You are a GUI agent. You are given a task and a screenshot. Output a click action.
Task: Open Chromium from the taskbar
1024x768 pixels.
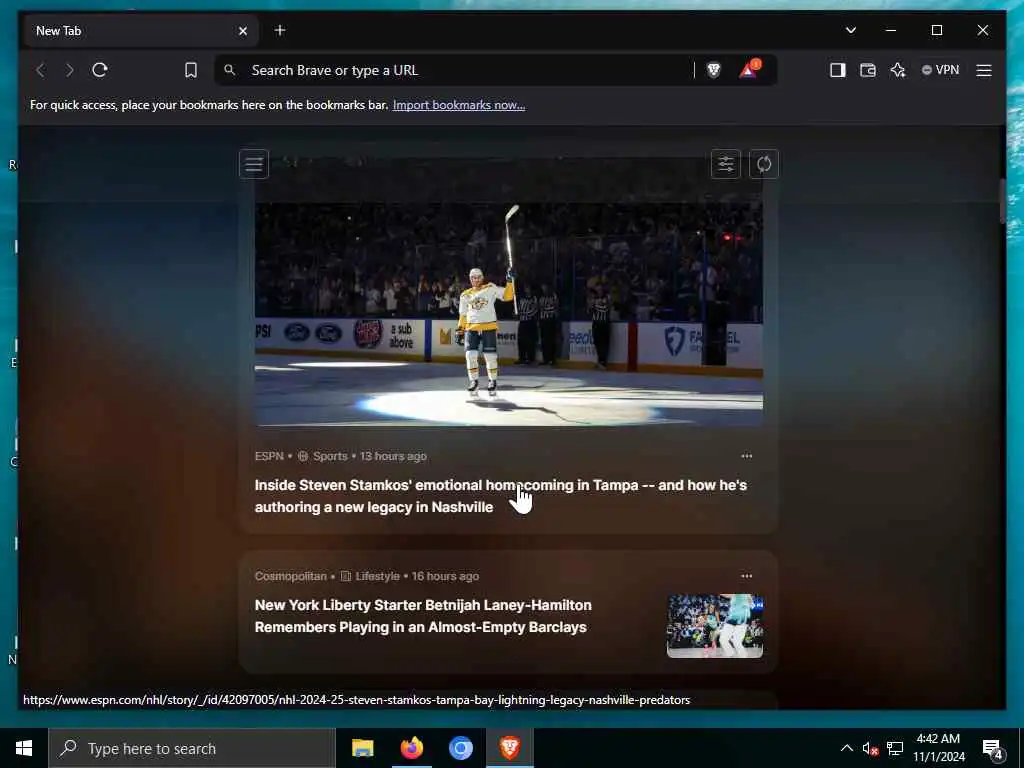[x=460, y=748]
